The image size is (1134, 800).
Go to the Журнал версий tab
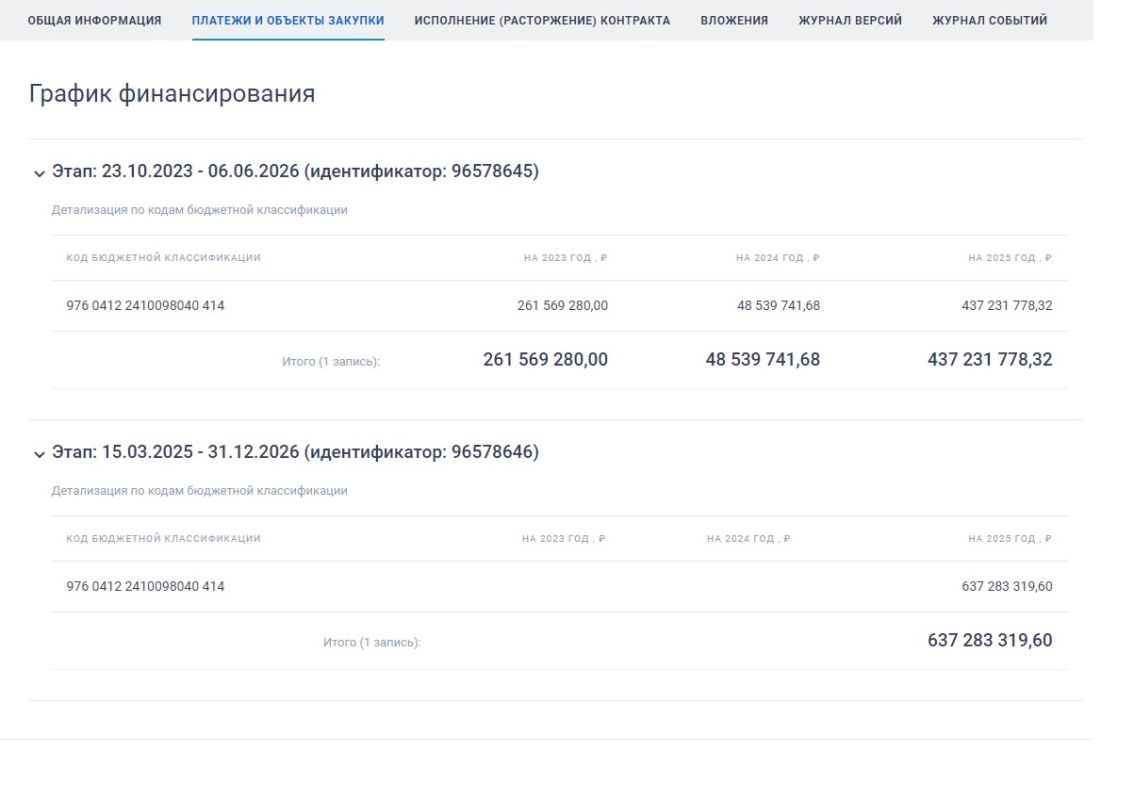click(850, 20)
